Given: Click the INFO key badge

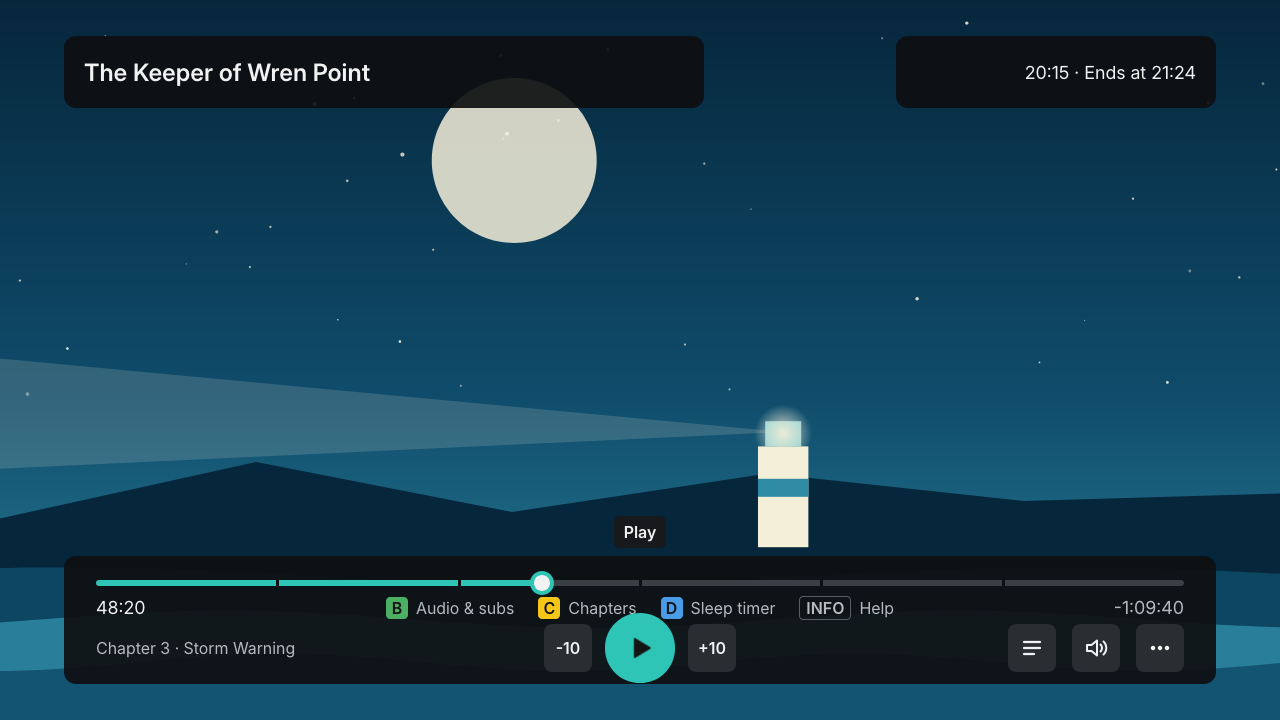Looking at the screenshot, I should (x=825, y=608).
